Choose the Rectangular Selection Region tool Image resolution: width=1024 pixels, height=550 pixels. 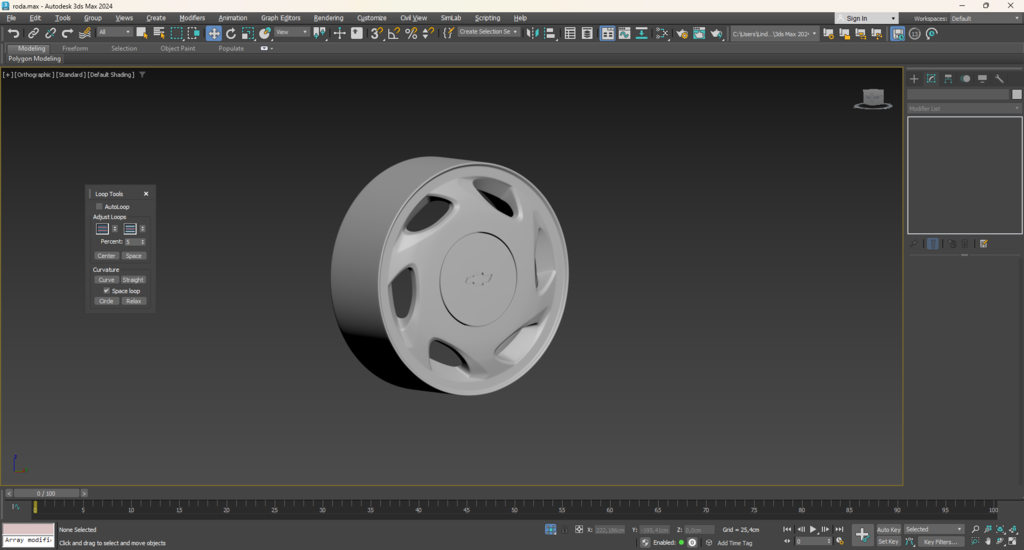tap(176, 33)
